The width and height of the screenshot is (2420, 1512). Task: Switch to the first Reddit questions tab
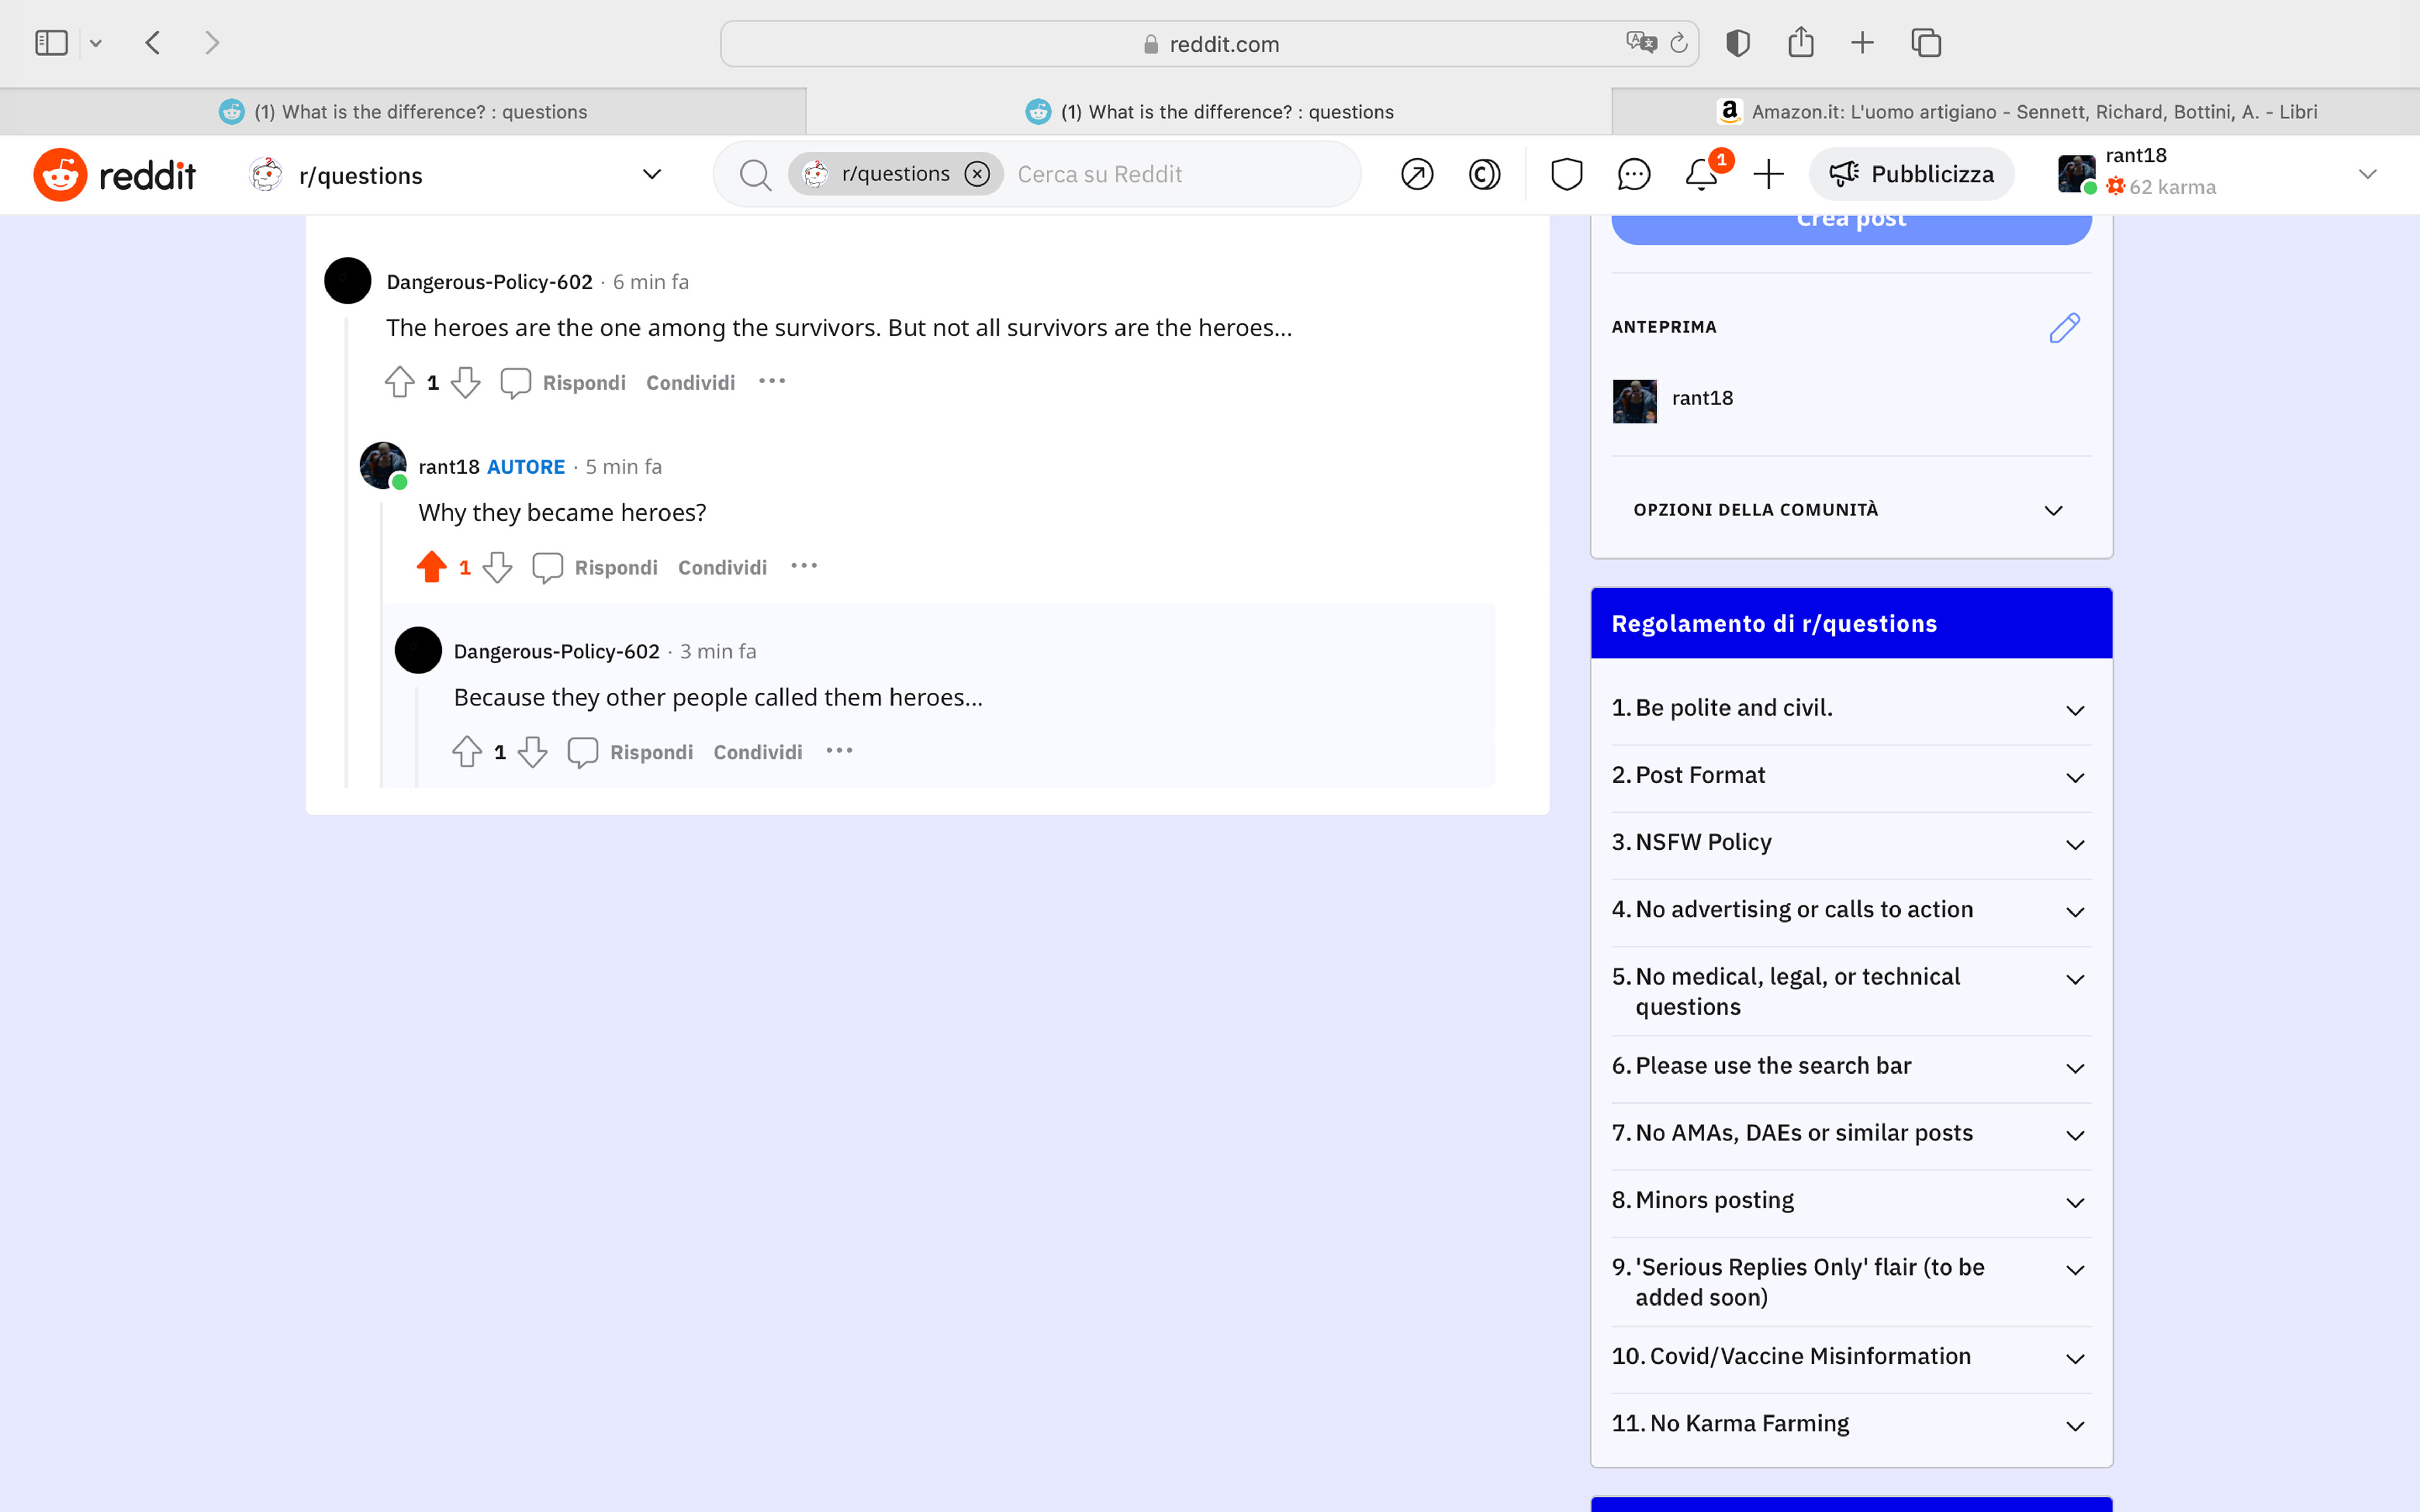(403, 112)
